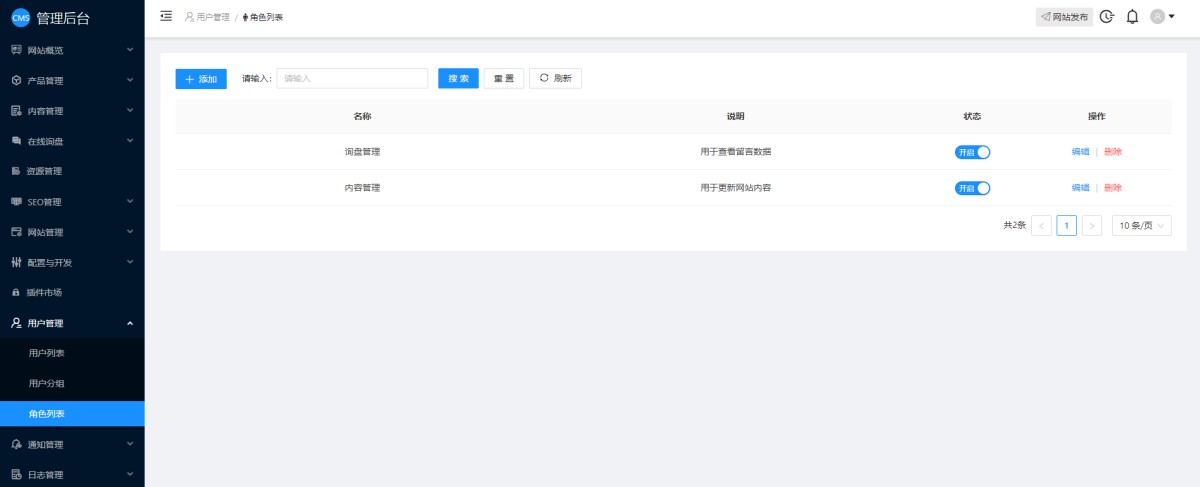Open 插件市场 from the sidebar
The width and height of the screenshot is (1200, 487).
point(44,293)
